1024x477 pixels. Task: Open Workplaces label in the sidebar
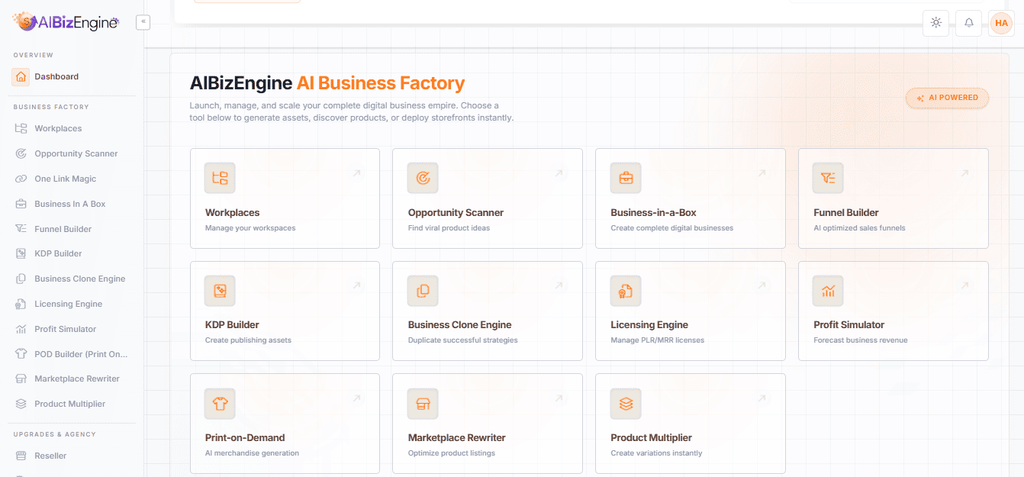pos(58,128)
